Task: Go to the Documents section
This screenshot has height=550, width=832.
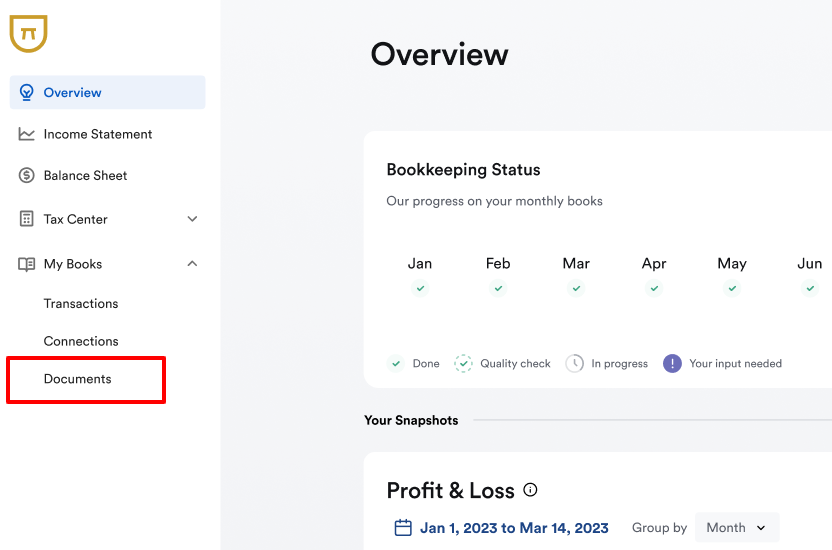Action: (78, 379)
